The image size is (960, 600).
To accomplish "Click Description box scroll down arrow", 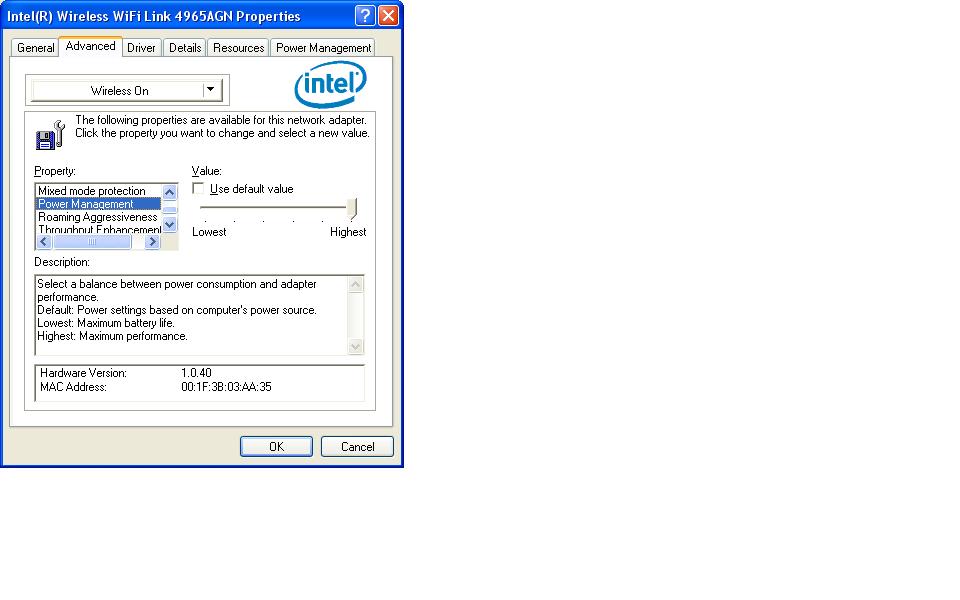I will (x=356, y=347).
